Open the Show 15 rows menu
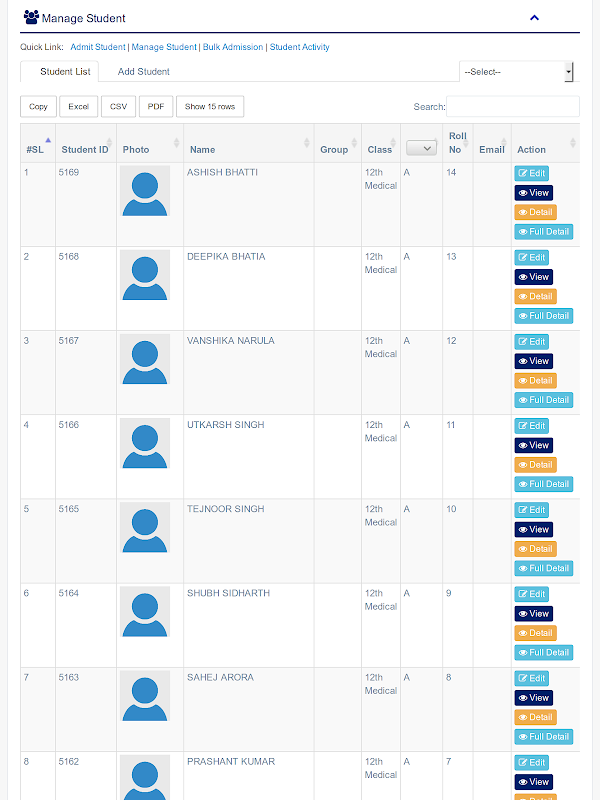600x800 pixels. (210, 106)
